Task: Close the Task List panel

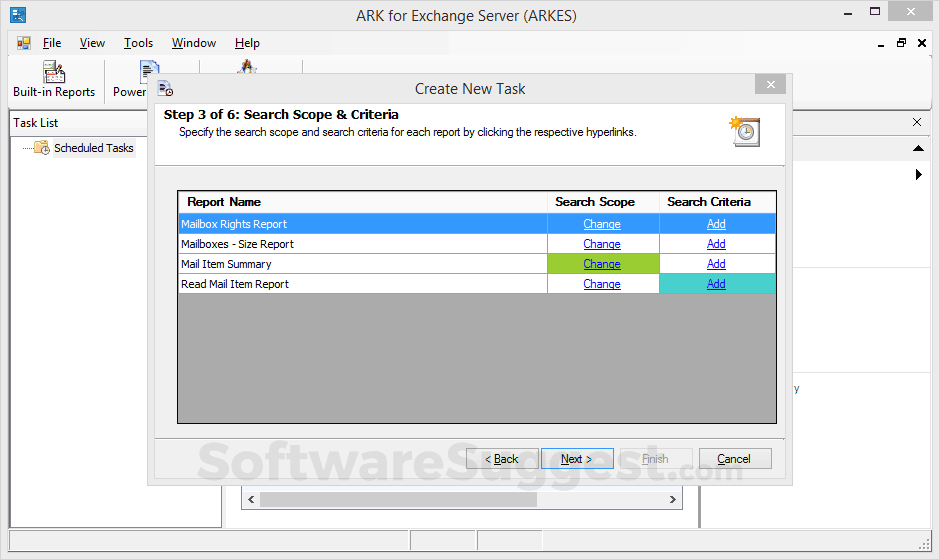Action: click(x=917, y=122)
